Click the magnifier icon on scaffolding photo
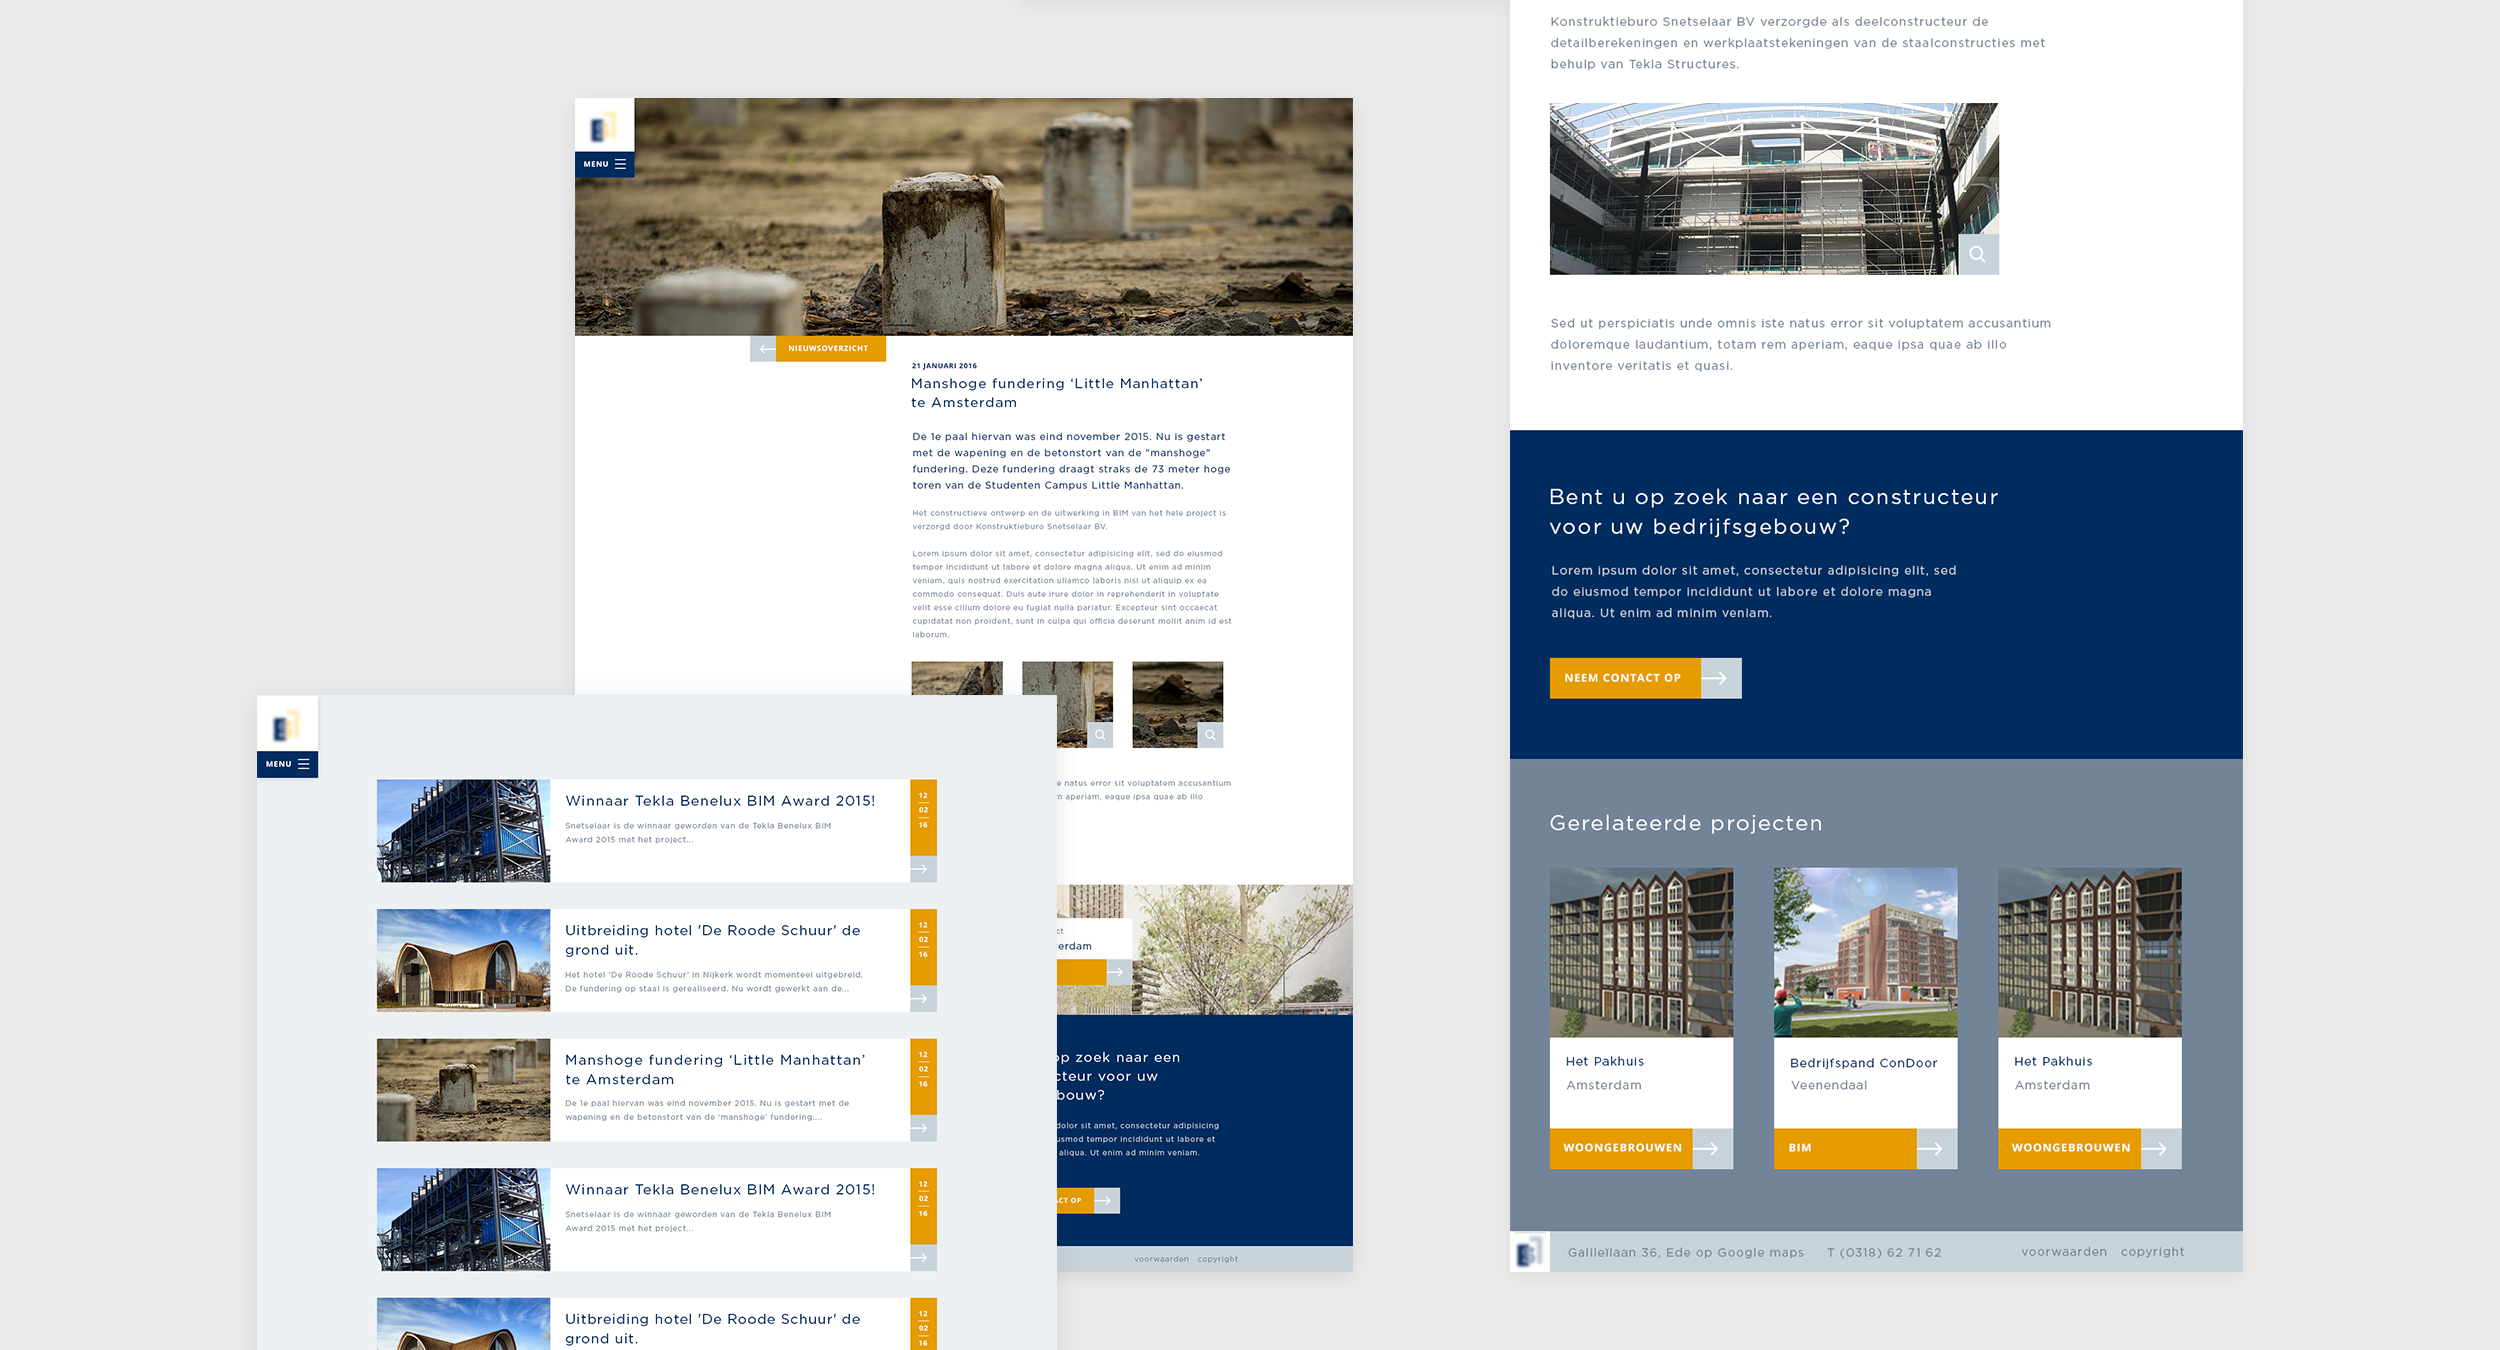The image size is (2500, 1350). pyautogui.click(x=1977, y=254)
